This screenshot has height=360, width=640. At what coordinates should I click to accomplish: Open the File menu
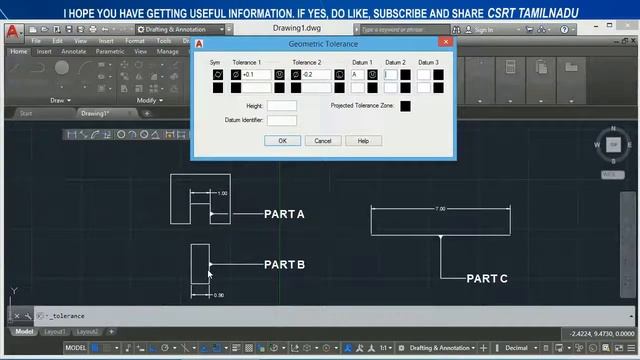tap(36, 41)
